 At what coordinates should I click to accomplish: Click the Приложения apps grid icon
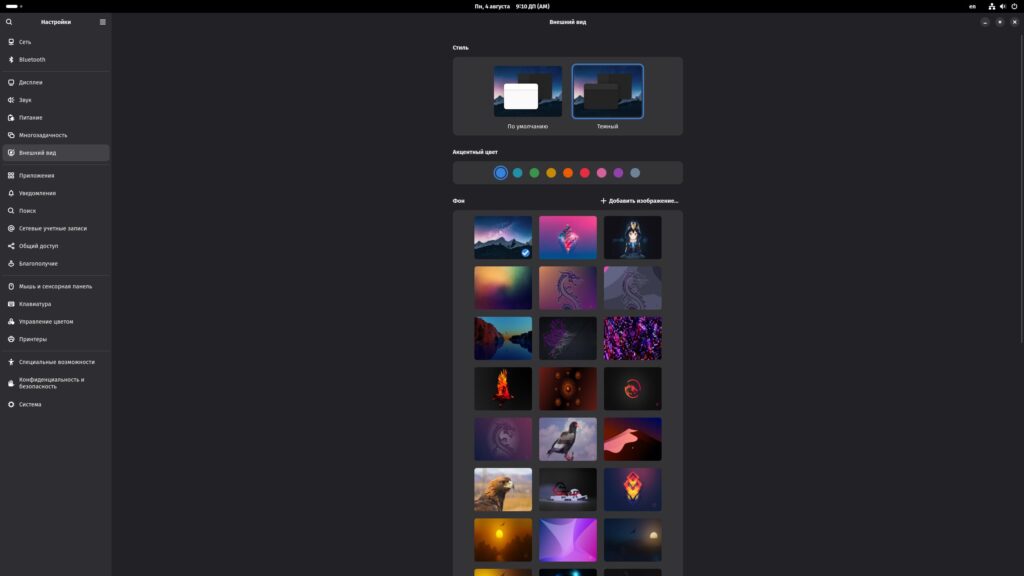(11, 176)
